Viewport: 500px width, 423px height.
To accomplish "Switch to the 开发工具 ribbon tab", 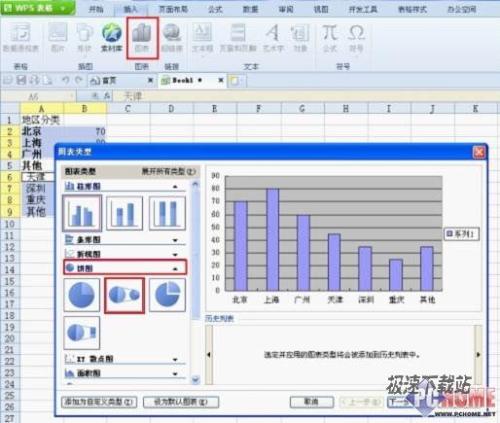I will (x=363, y=9).
